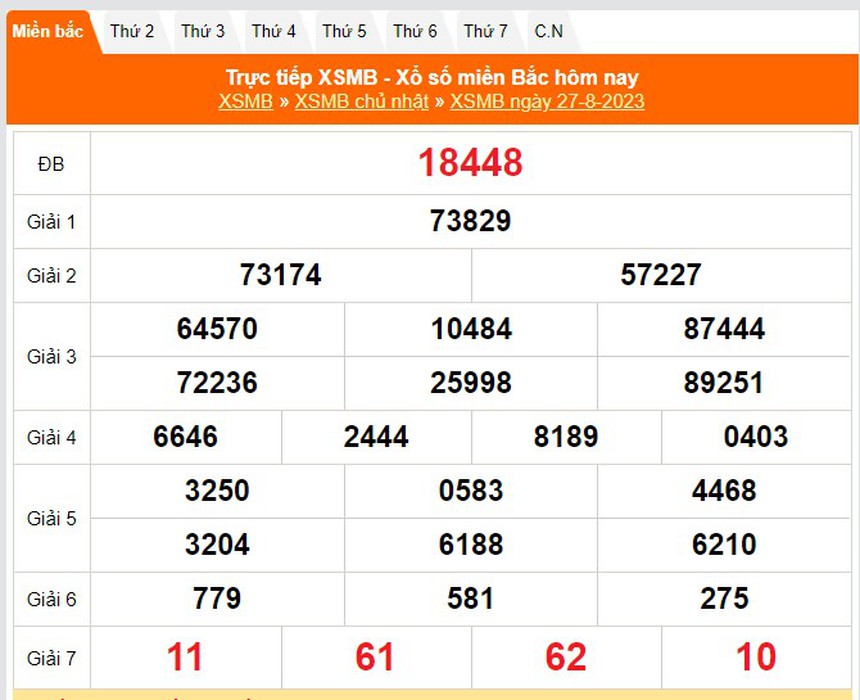
Task: Open the Thứ 3 tab
Action: tap(203, 32)
